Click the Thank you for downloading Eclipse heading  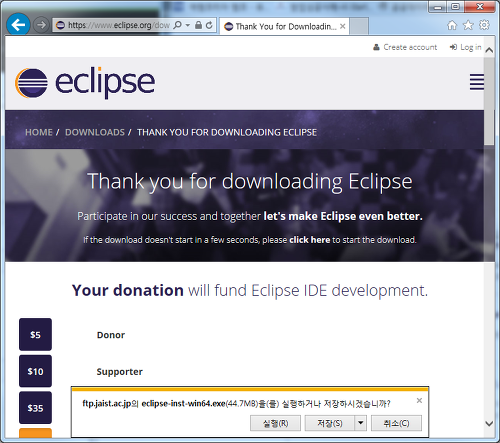click(x=250, y=182)
